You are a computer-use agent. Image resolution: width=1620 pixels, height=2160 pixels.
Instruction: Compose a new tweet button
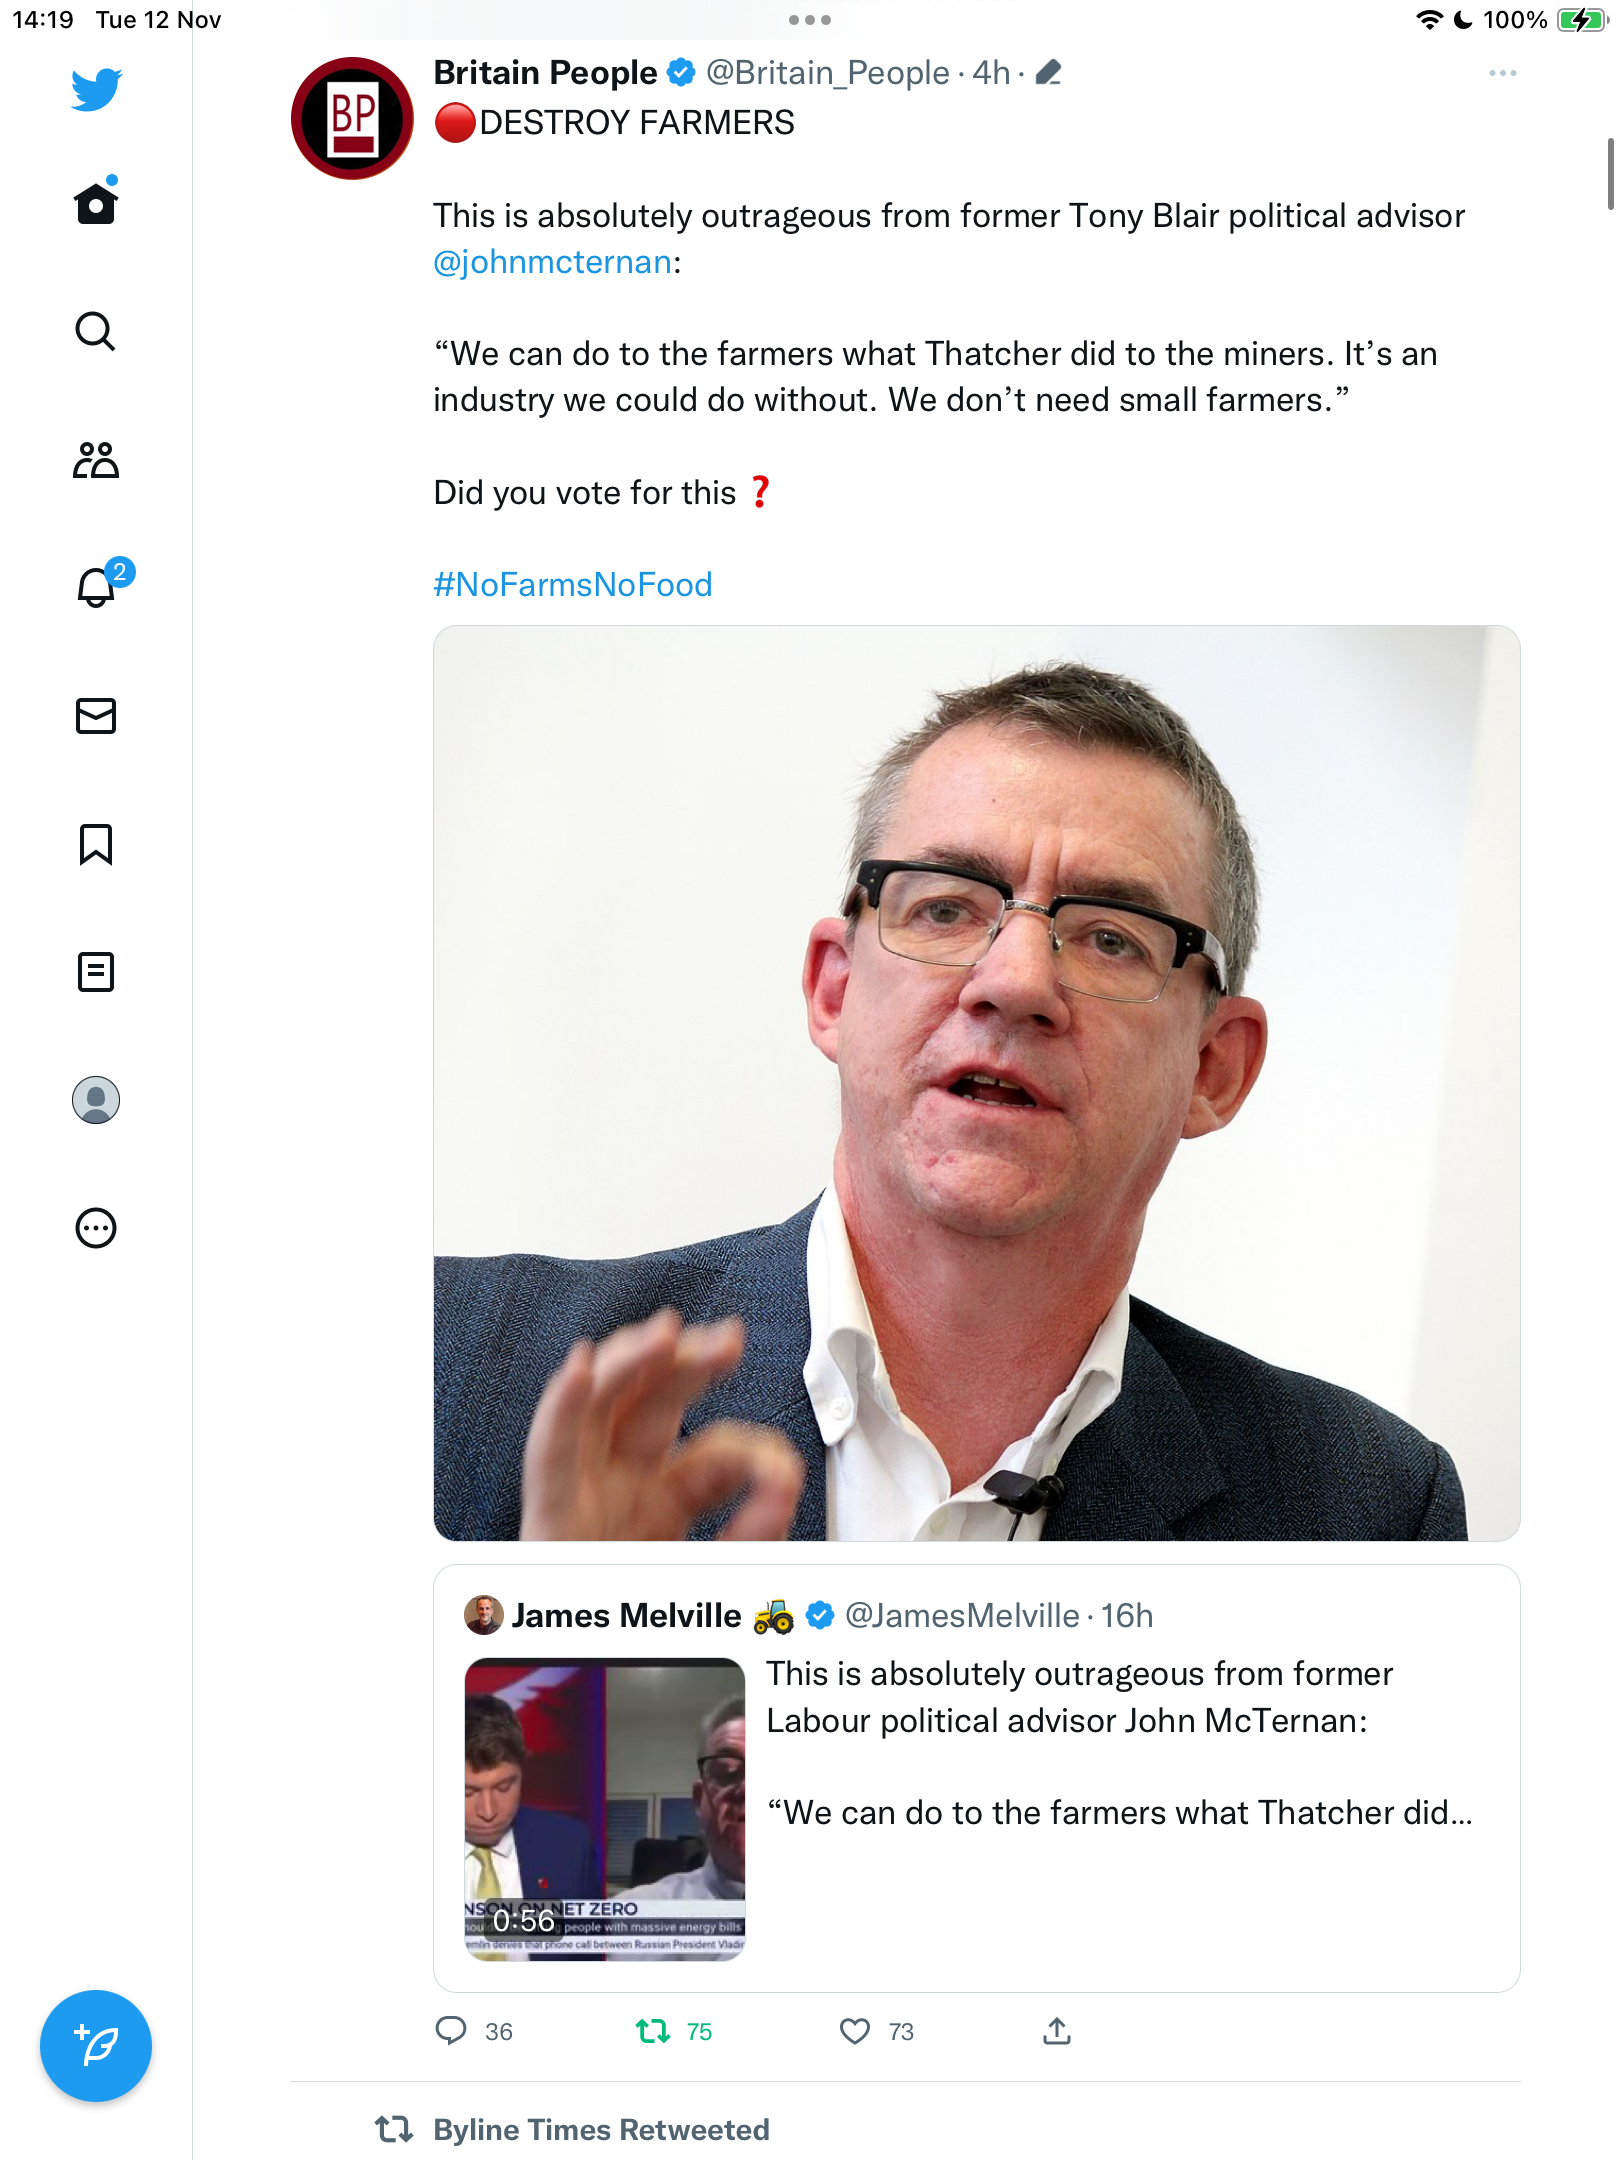tap(96, 2046)
